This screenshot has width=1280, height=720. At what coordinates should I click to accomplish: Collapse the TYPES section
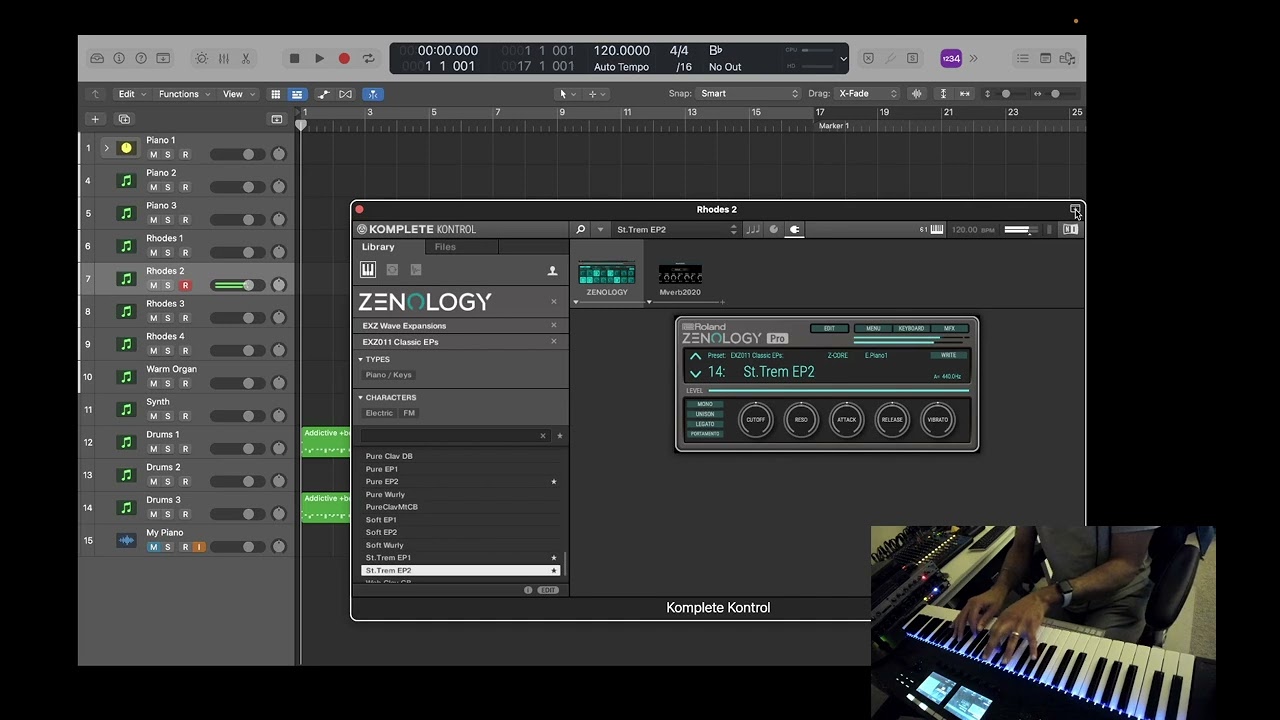tap(360, 359)
